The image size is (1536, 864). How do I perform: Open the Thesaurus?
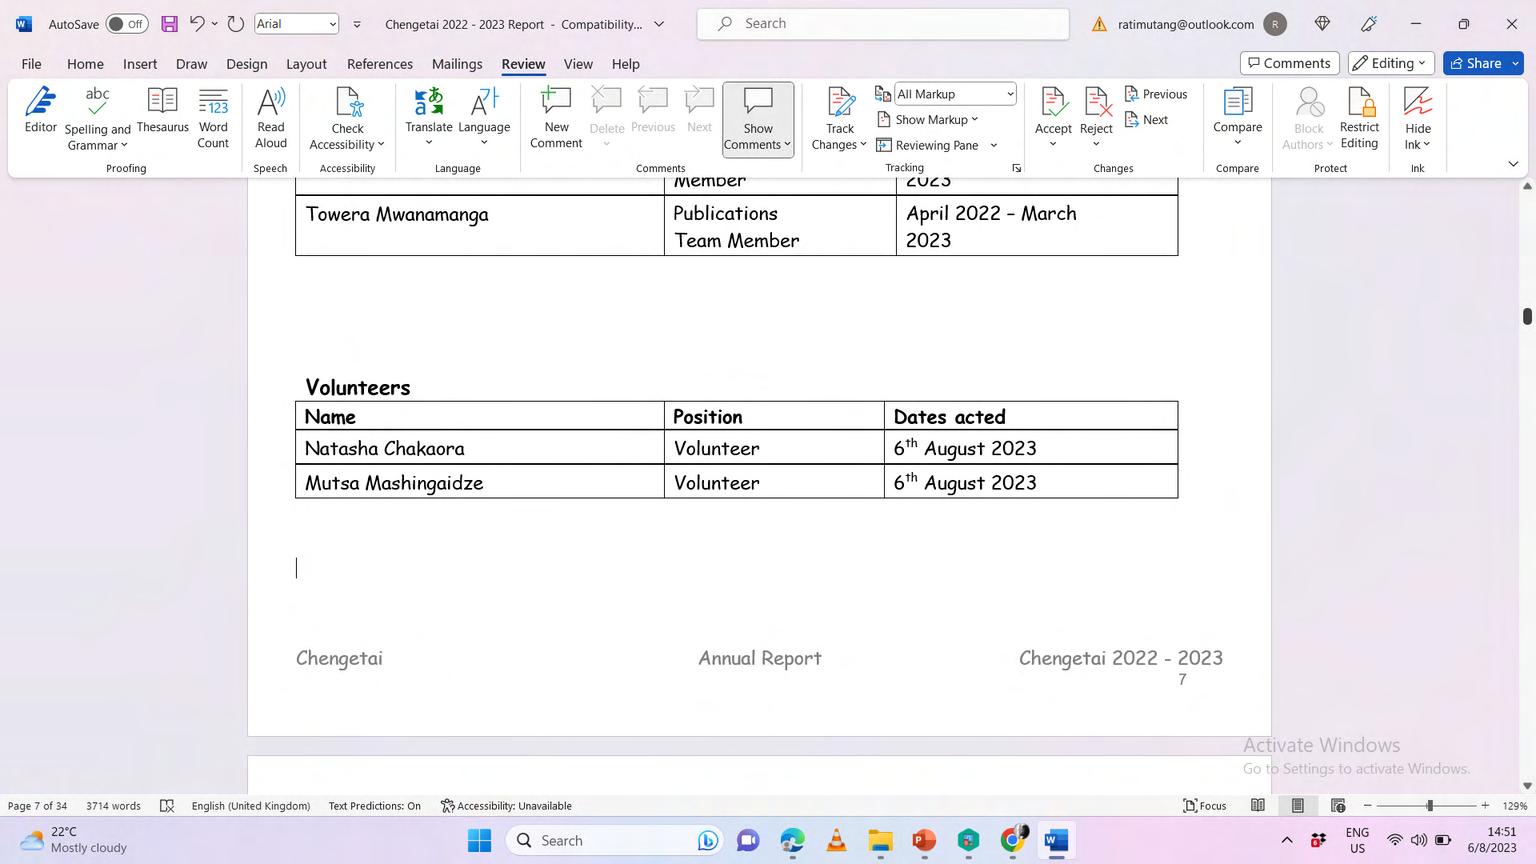pyautogui.click(x=162, y=110)
